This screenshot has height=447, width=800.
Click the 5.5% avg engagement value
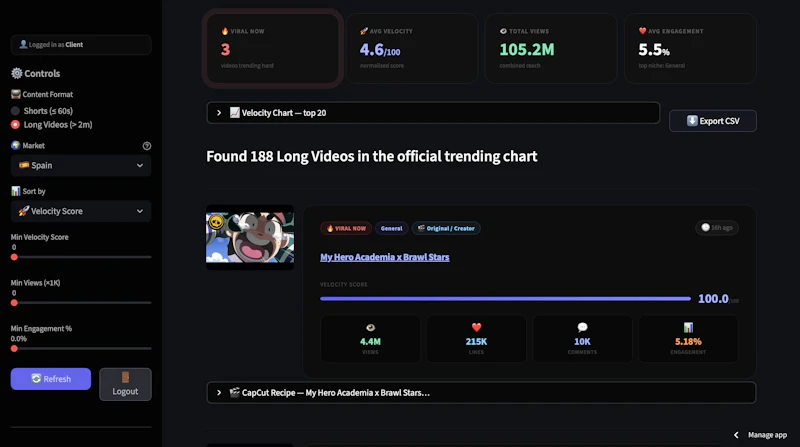coord(654,49)
